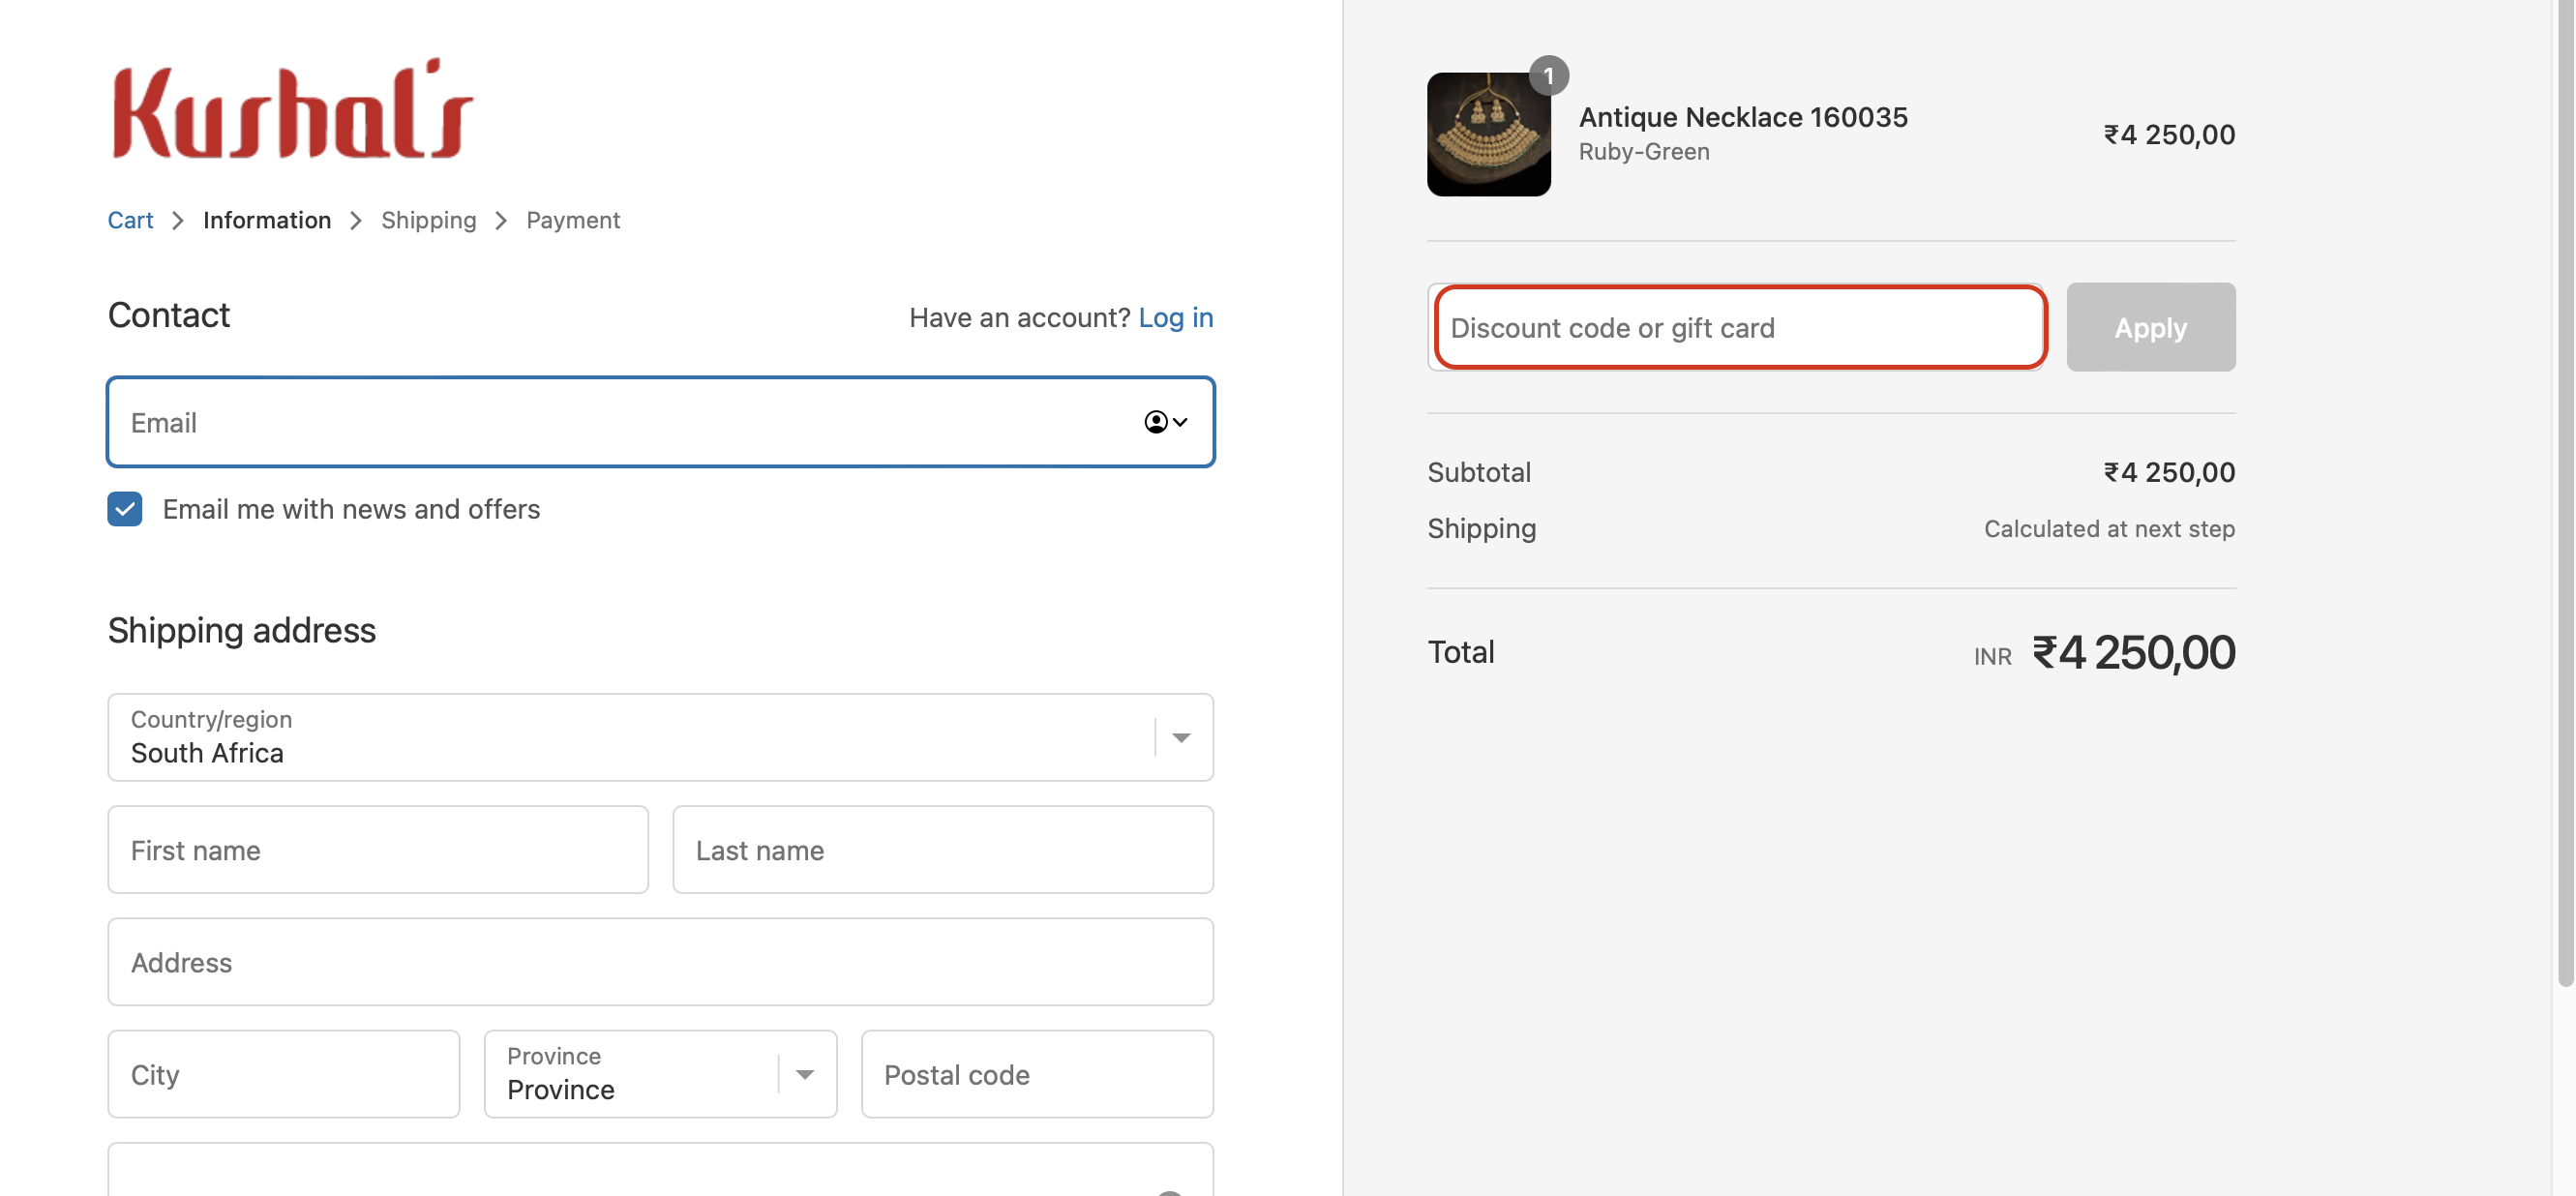
Task: Navigate to Cart via the breadcrumb
Action: tap(129, 220)
